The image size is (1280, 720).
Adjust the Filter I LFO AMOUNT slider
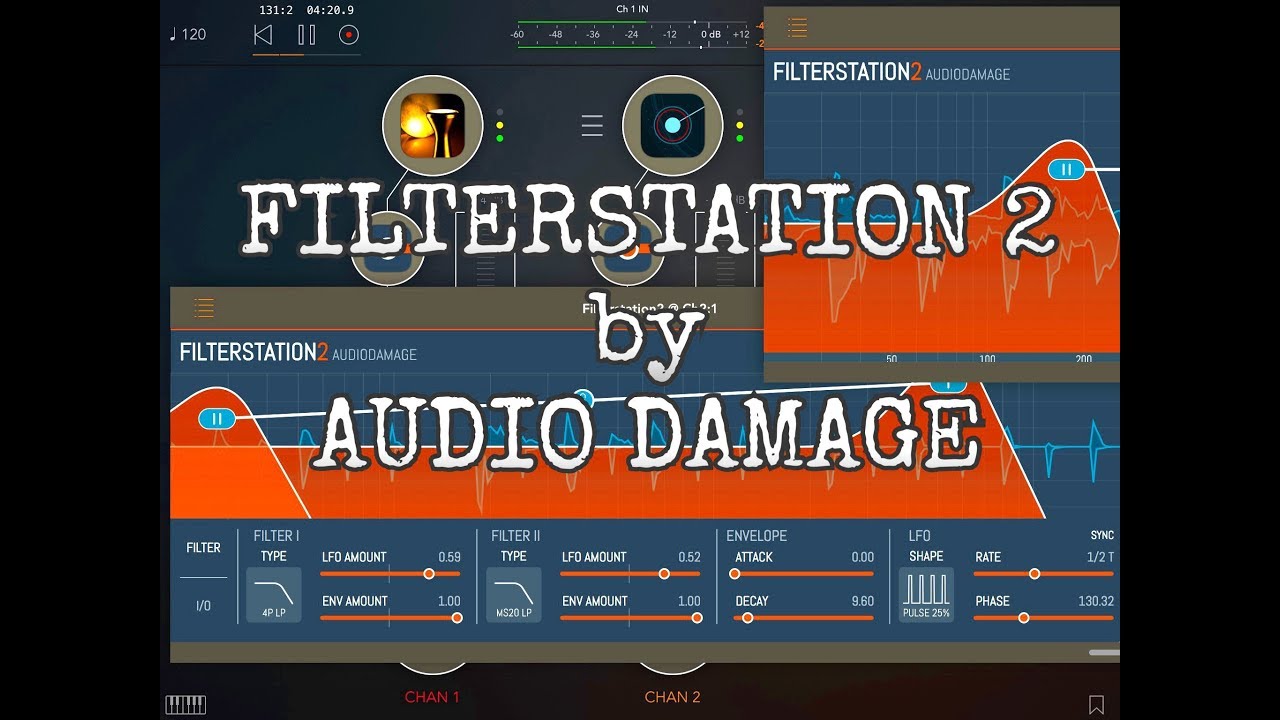(390, 574)
